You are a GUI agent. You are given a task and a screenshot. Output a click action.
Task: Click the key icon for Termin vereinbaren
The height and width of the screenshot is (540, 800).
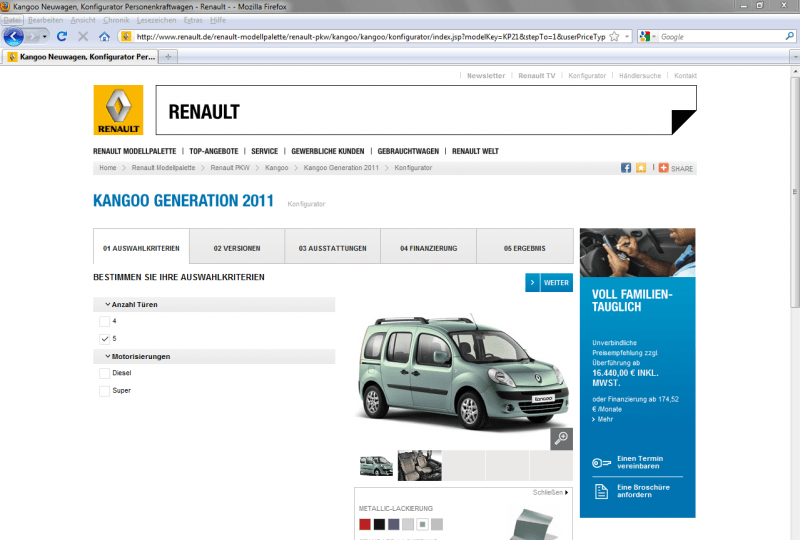coord(601,463)
